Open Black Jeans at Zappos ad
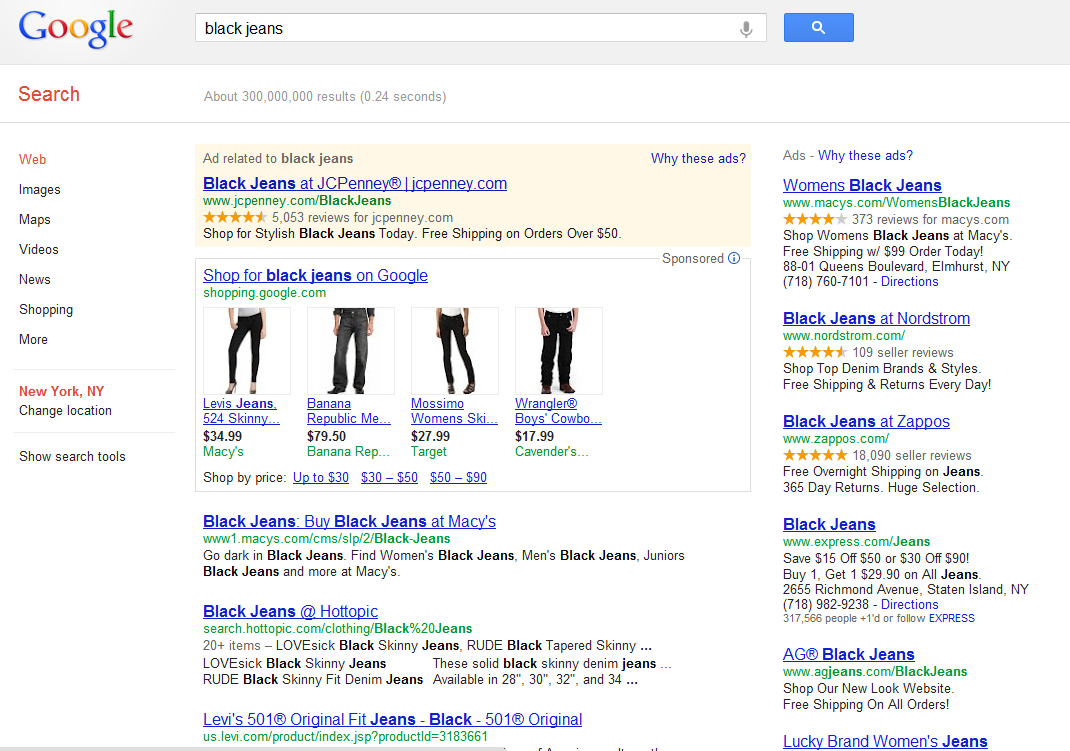 [867, 422]
